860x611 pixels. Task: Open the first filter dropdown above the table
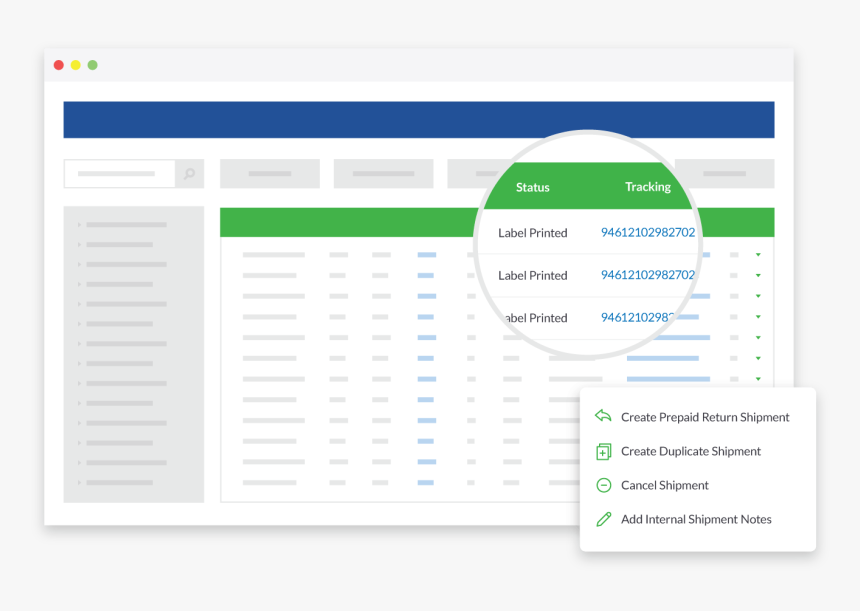tap(269, 173)
